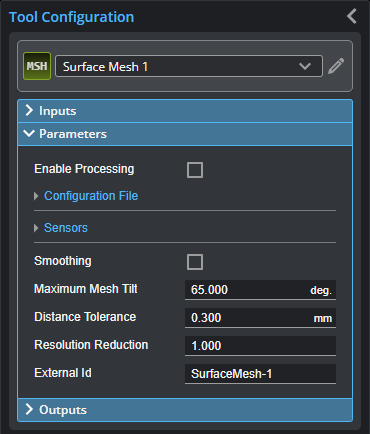
Task: Collapse the Tool Configuration panel arrow
Action: coord(352,16)
